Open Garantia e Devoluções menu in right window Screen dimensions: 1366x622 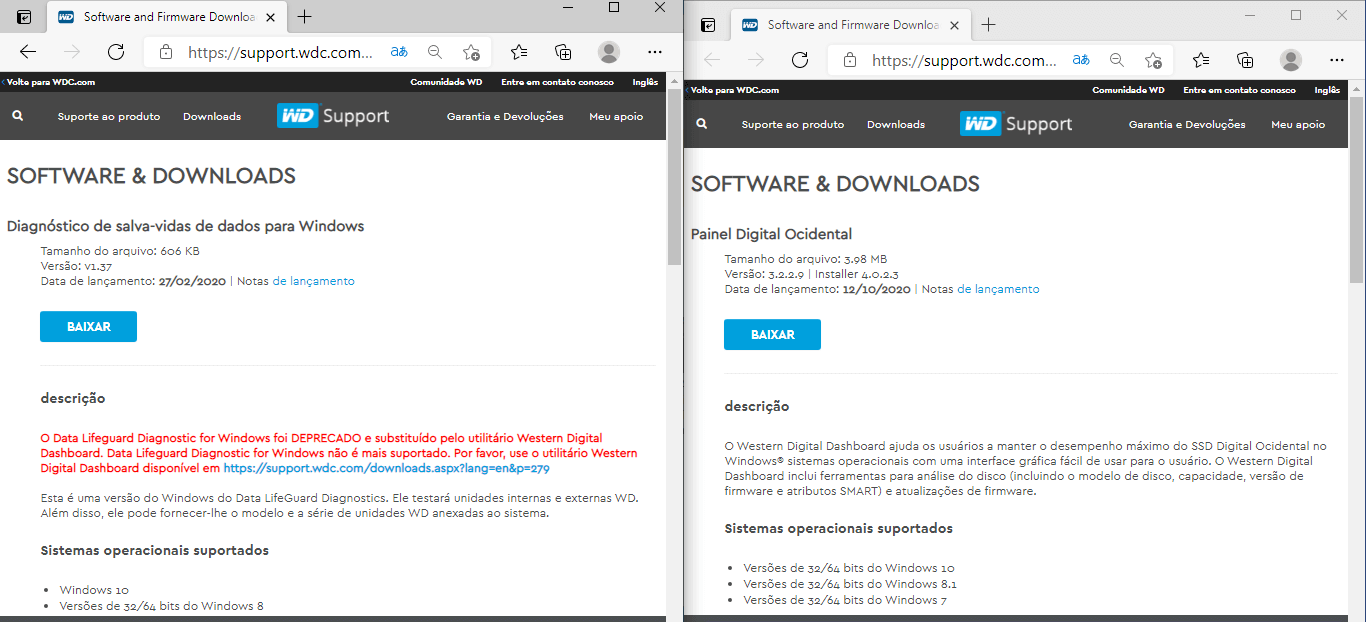[x=1187, y=124]
